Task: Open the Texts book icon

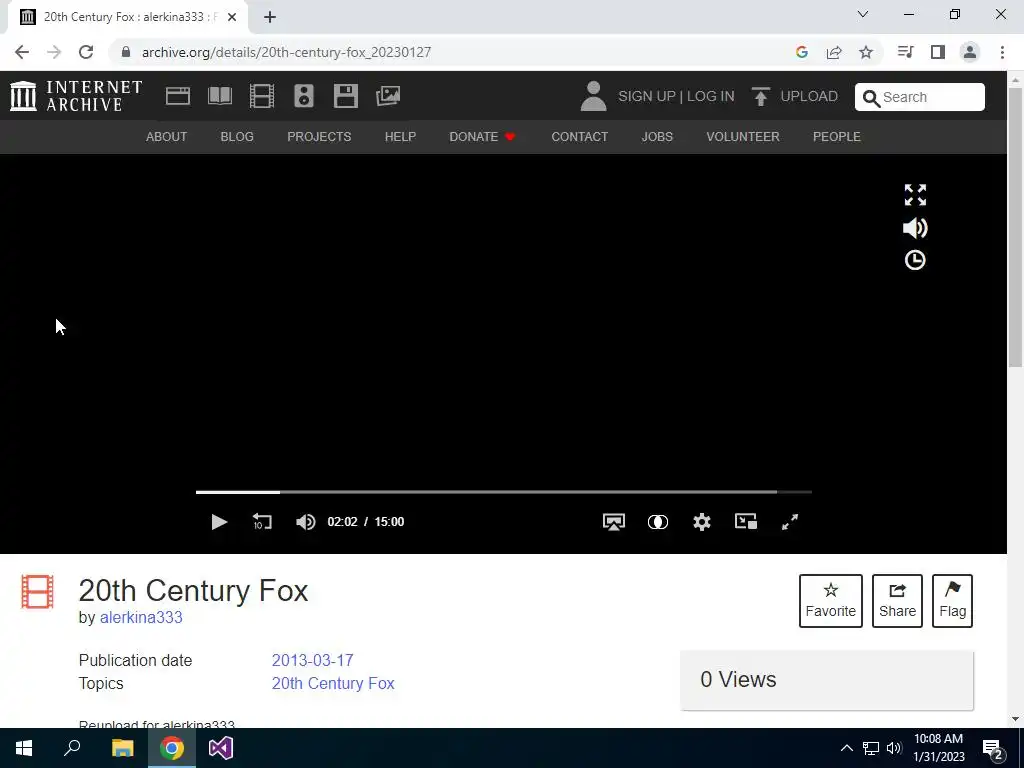Action: (x=219, y=96)
